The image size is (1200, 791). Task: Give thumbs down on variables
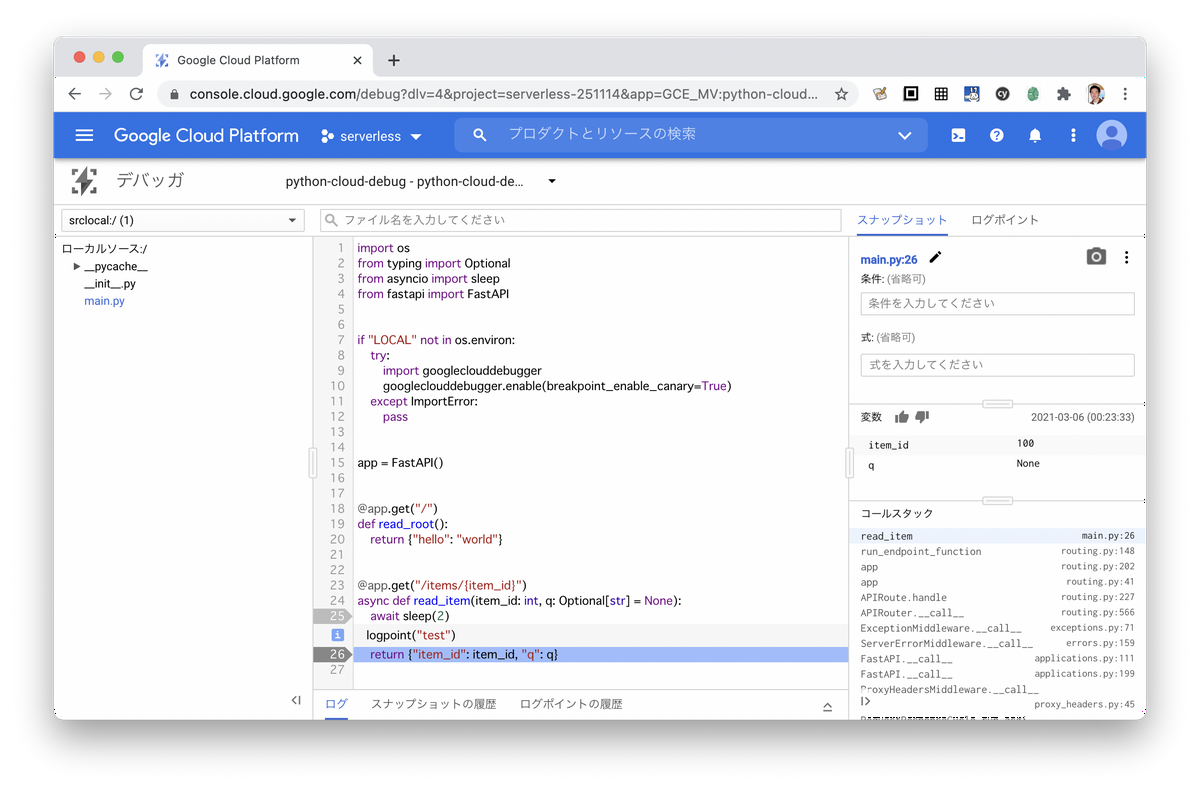tap(922, 417)
